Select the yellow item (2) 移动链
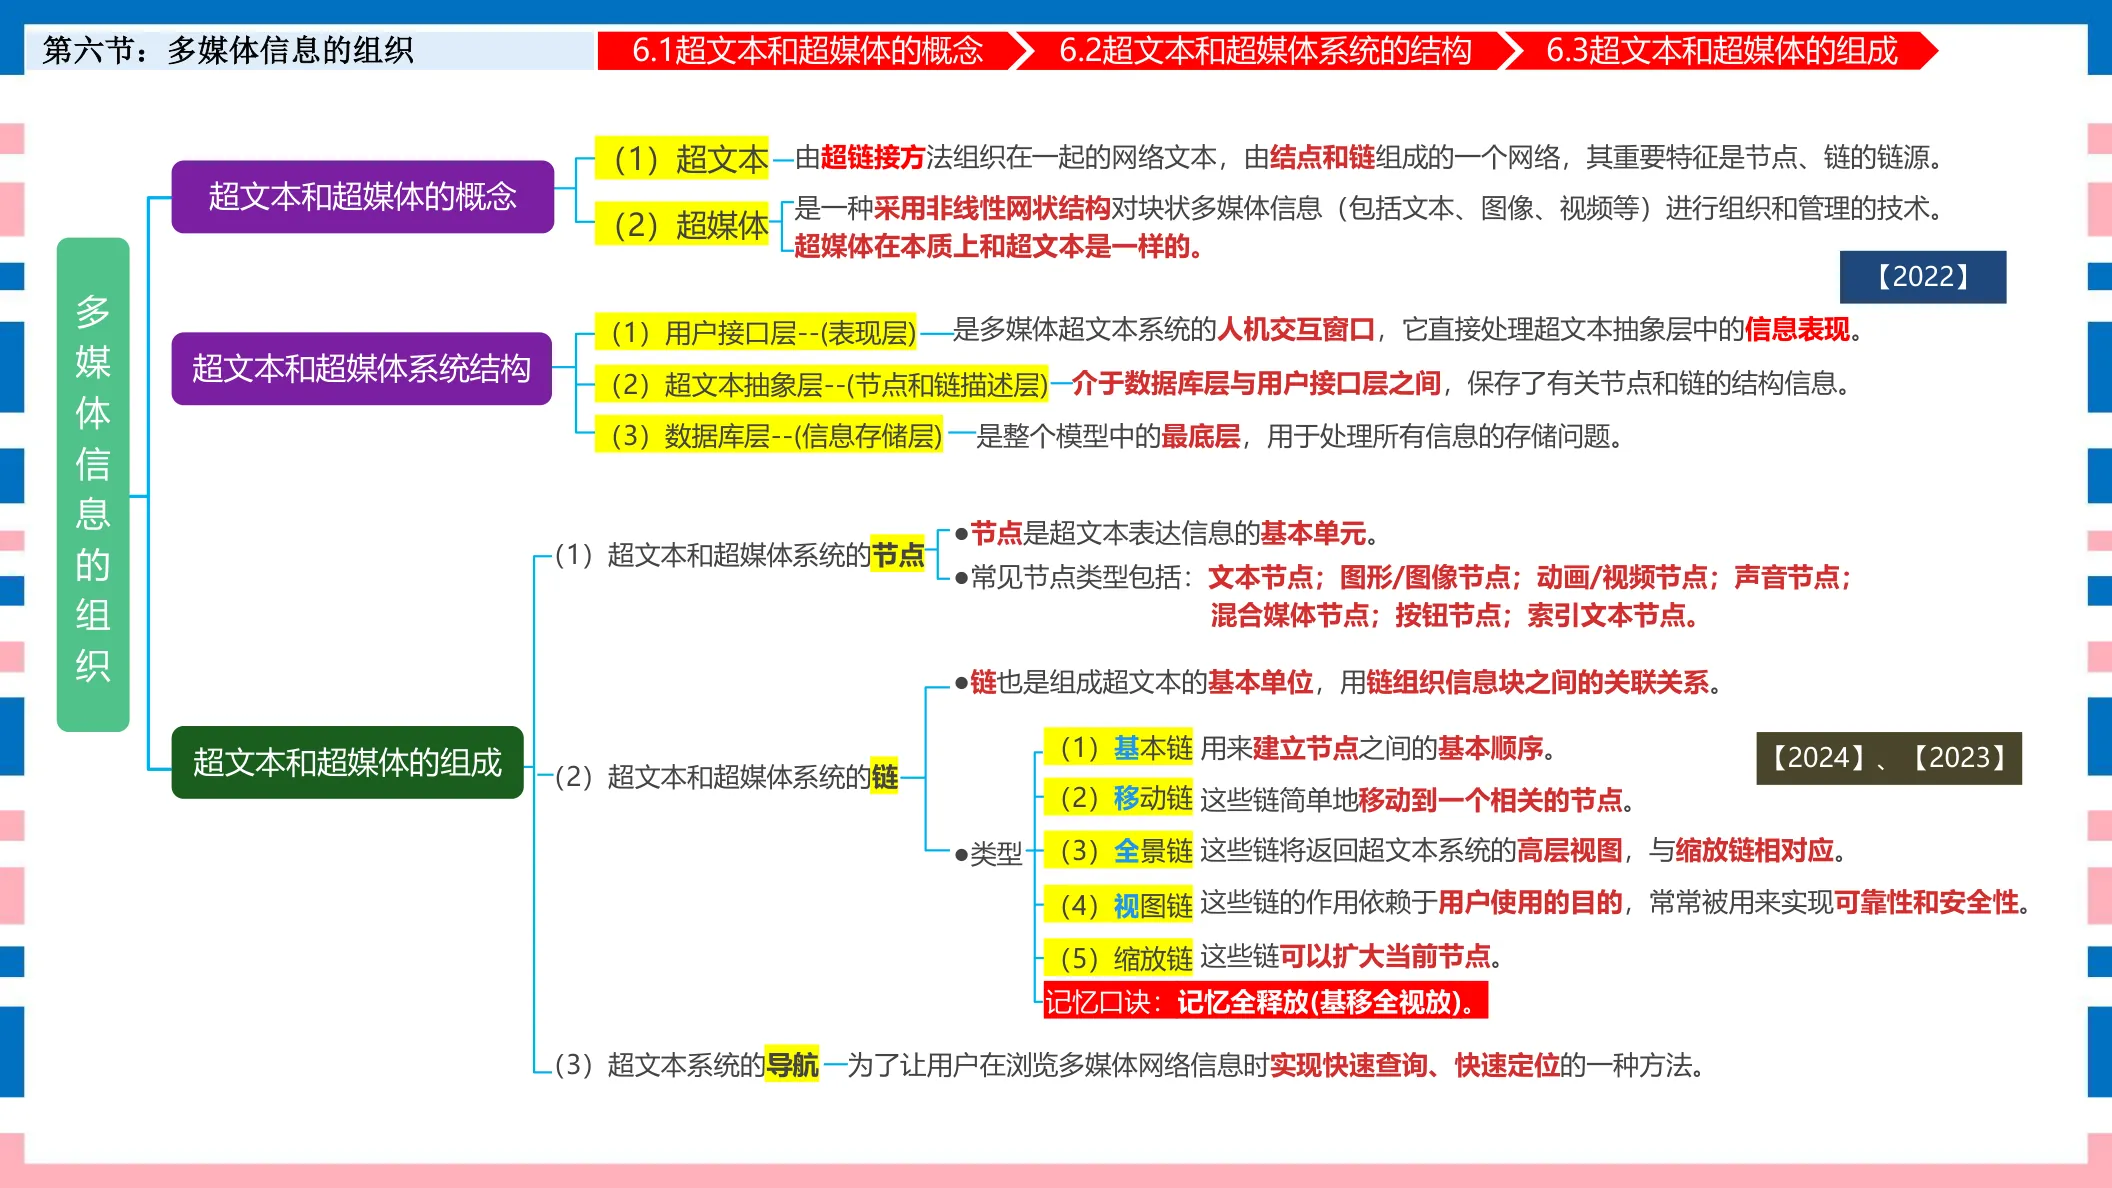Image resolution: width=2112 pixels, height=1188 pixels. click(1119, 799)
